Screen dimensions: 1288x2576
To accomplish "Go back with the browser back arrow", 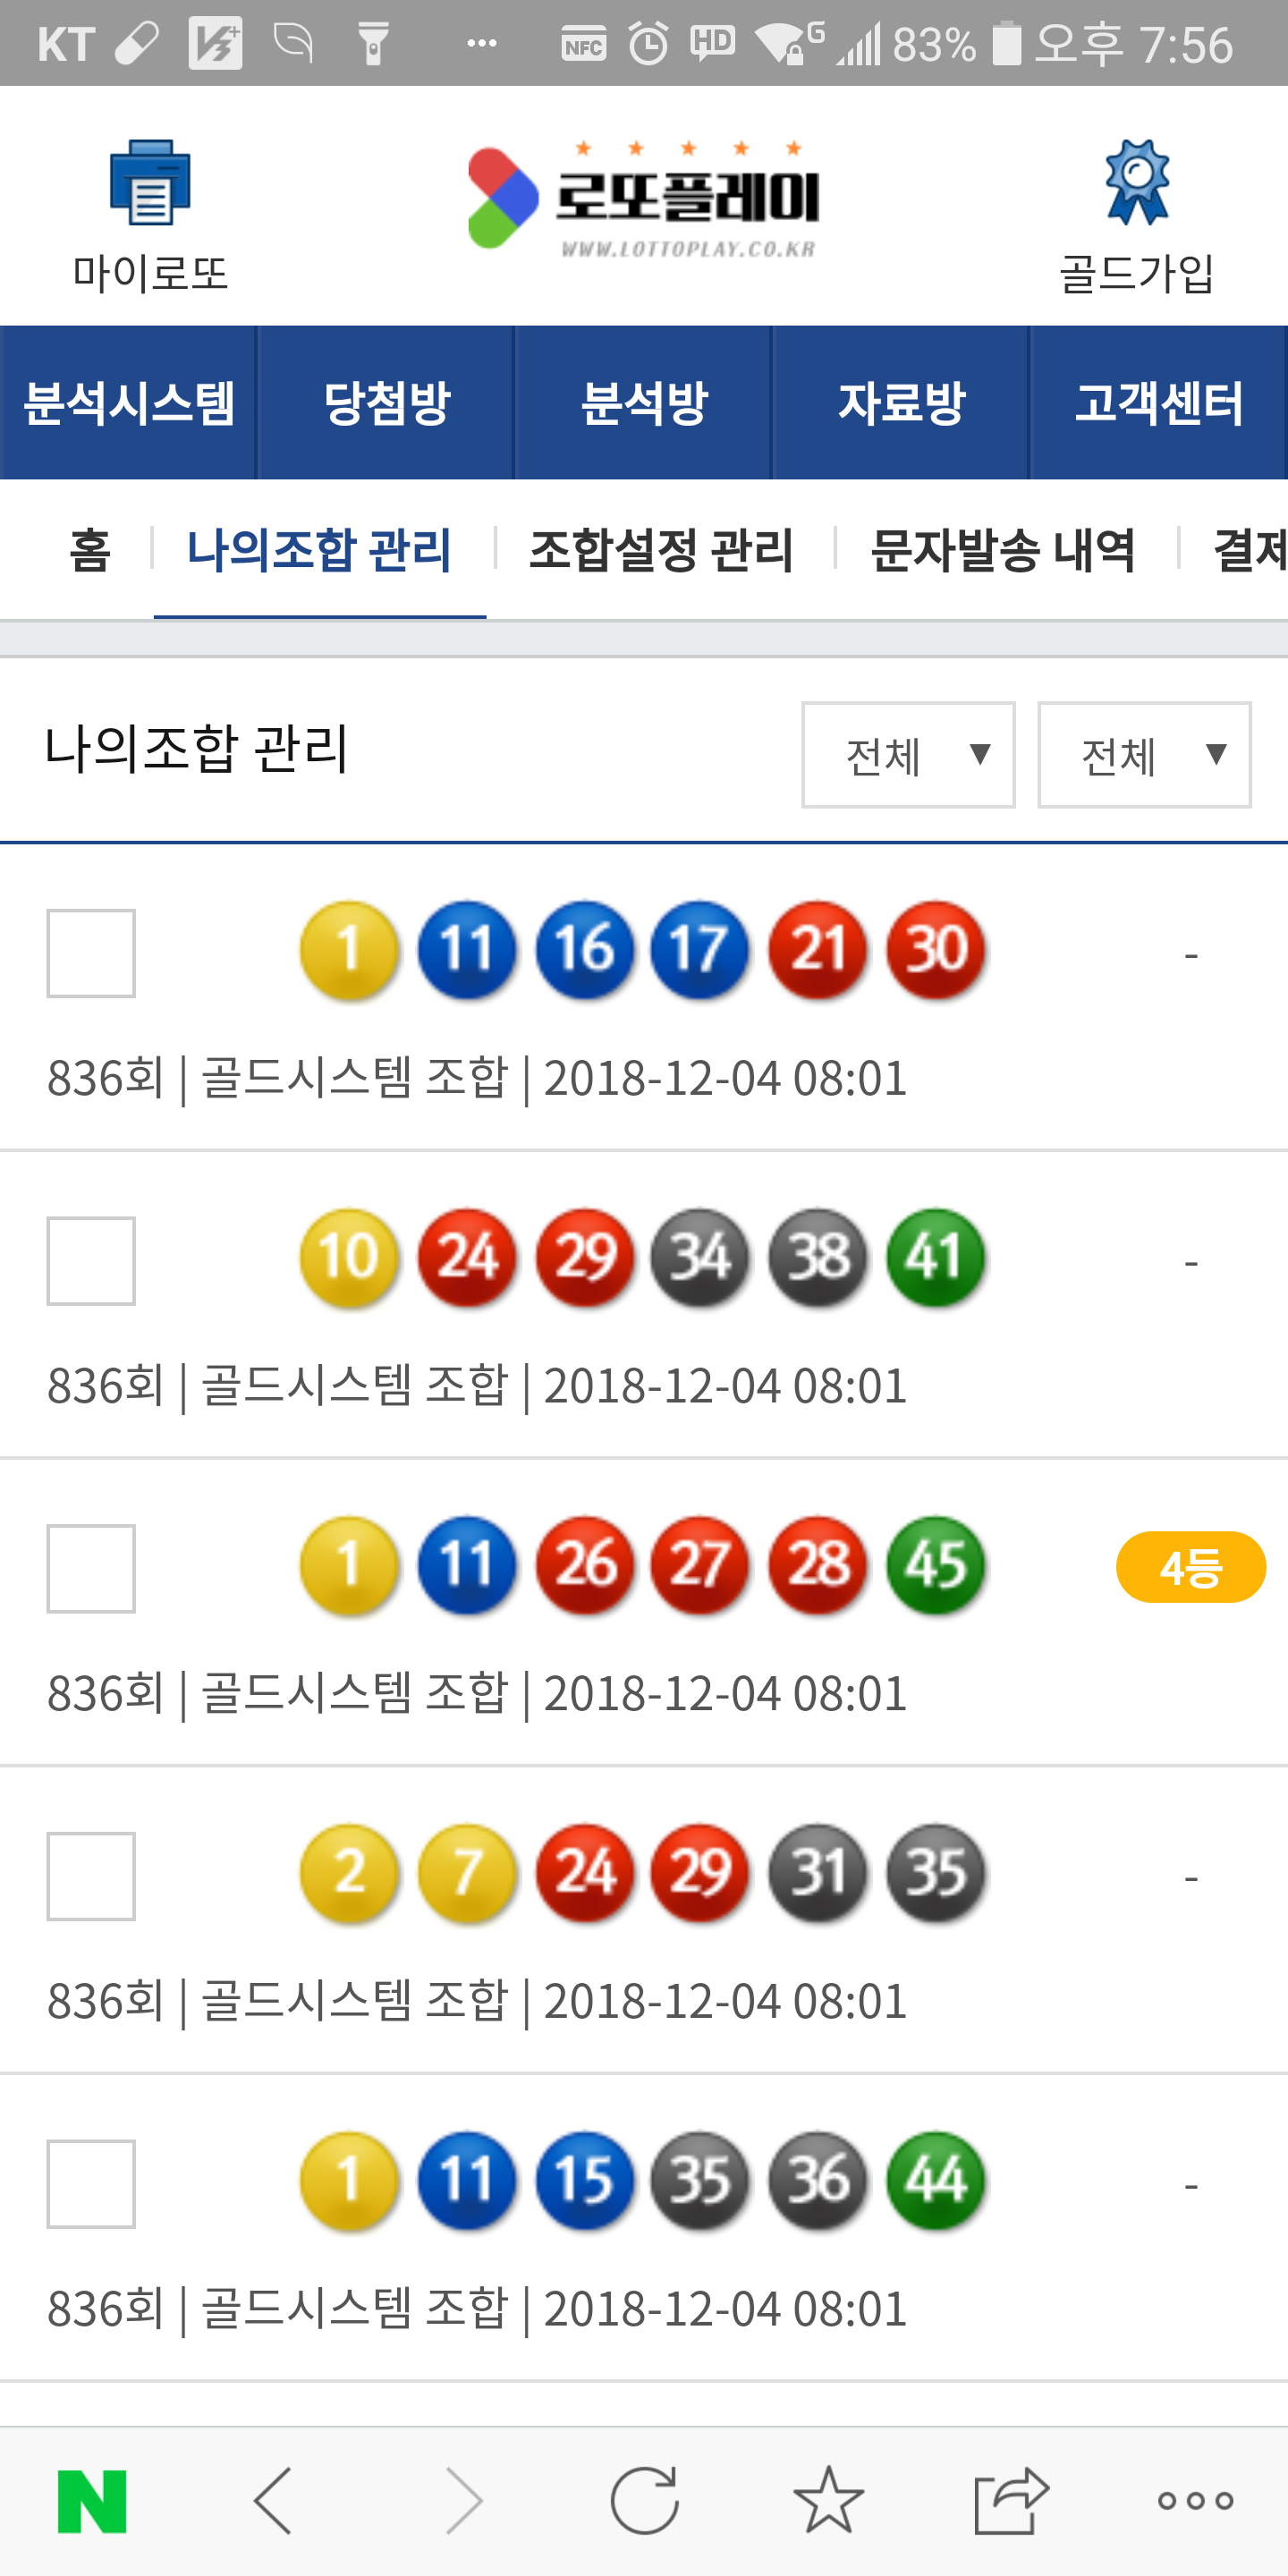I will pos(273,2500).
